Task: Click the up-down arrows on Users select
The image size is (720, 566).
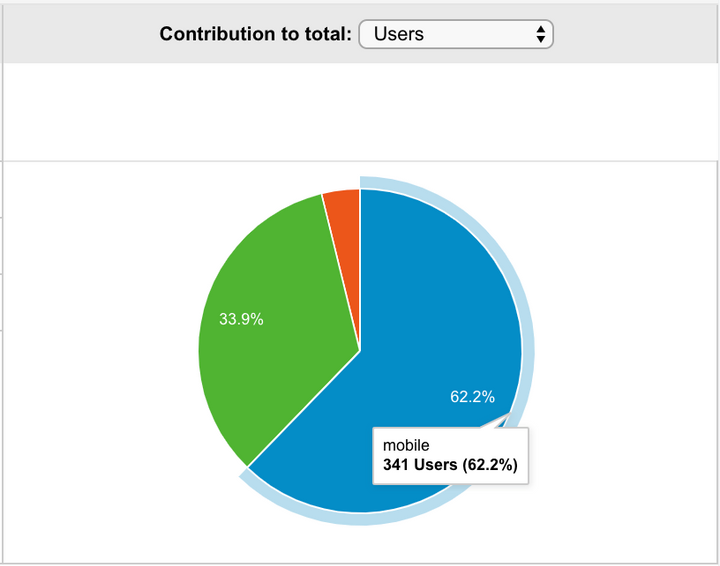Action: (x=540, y=34)
